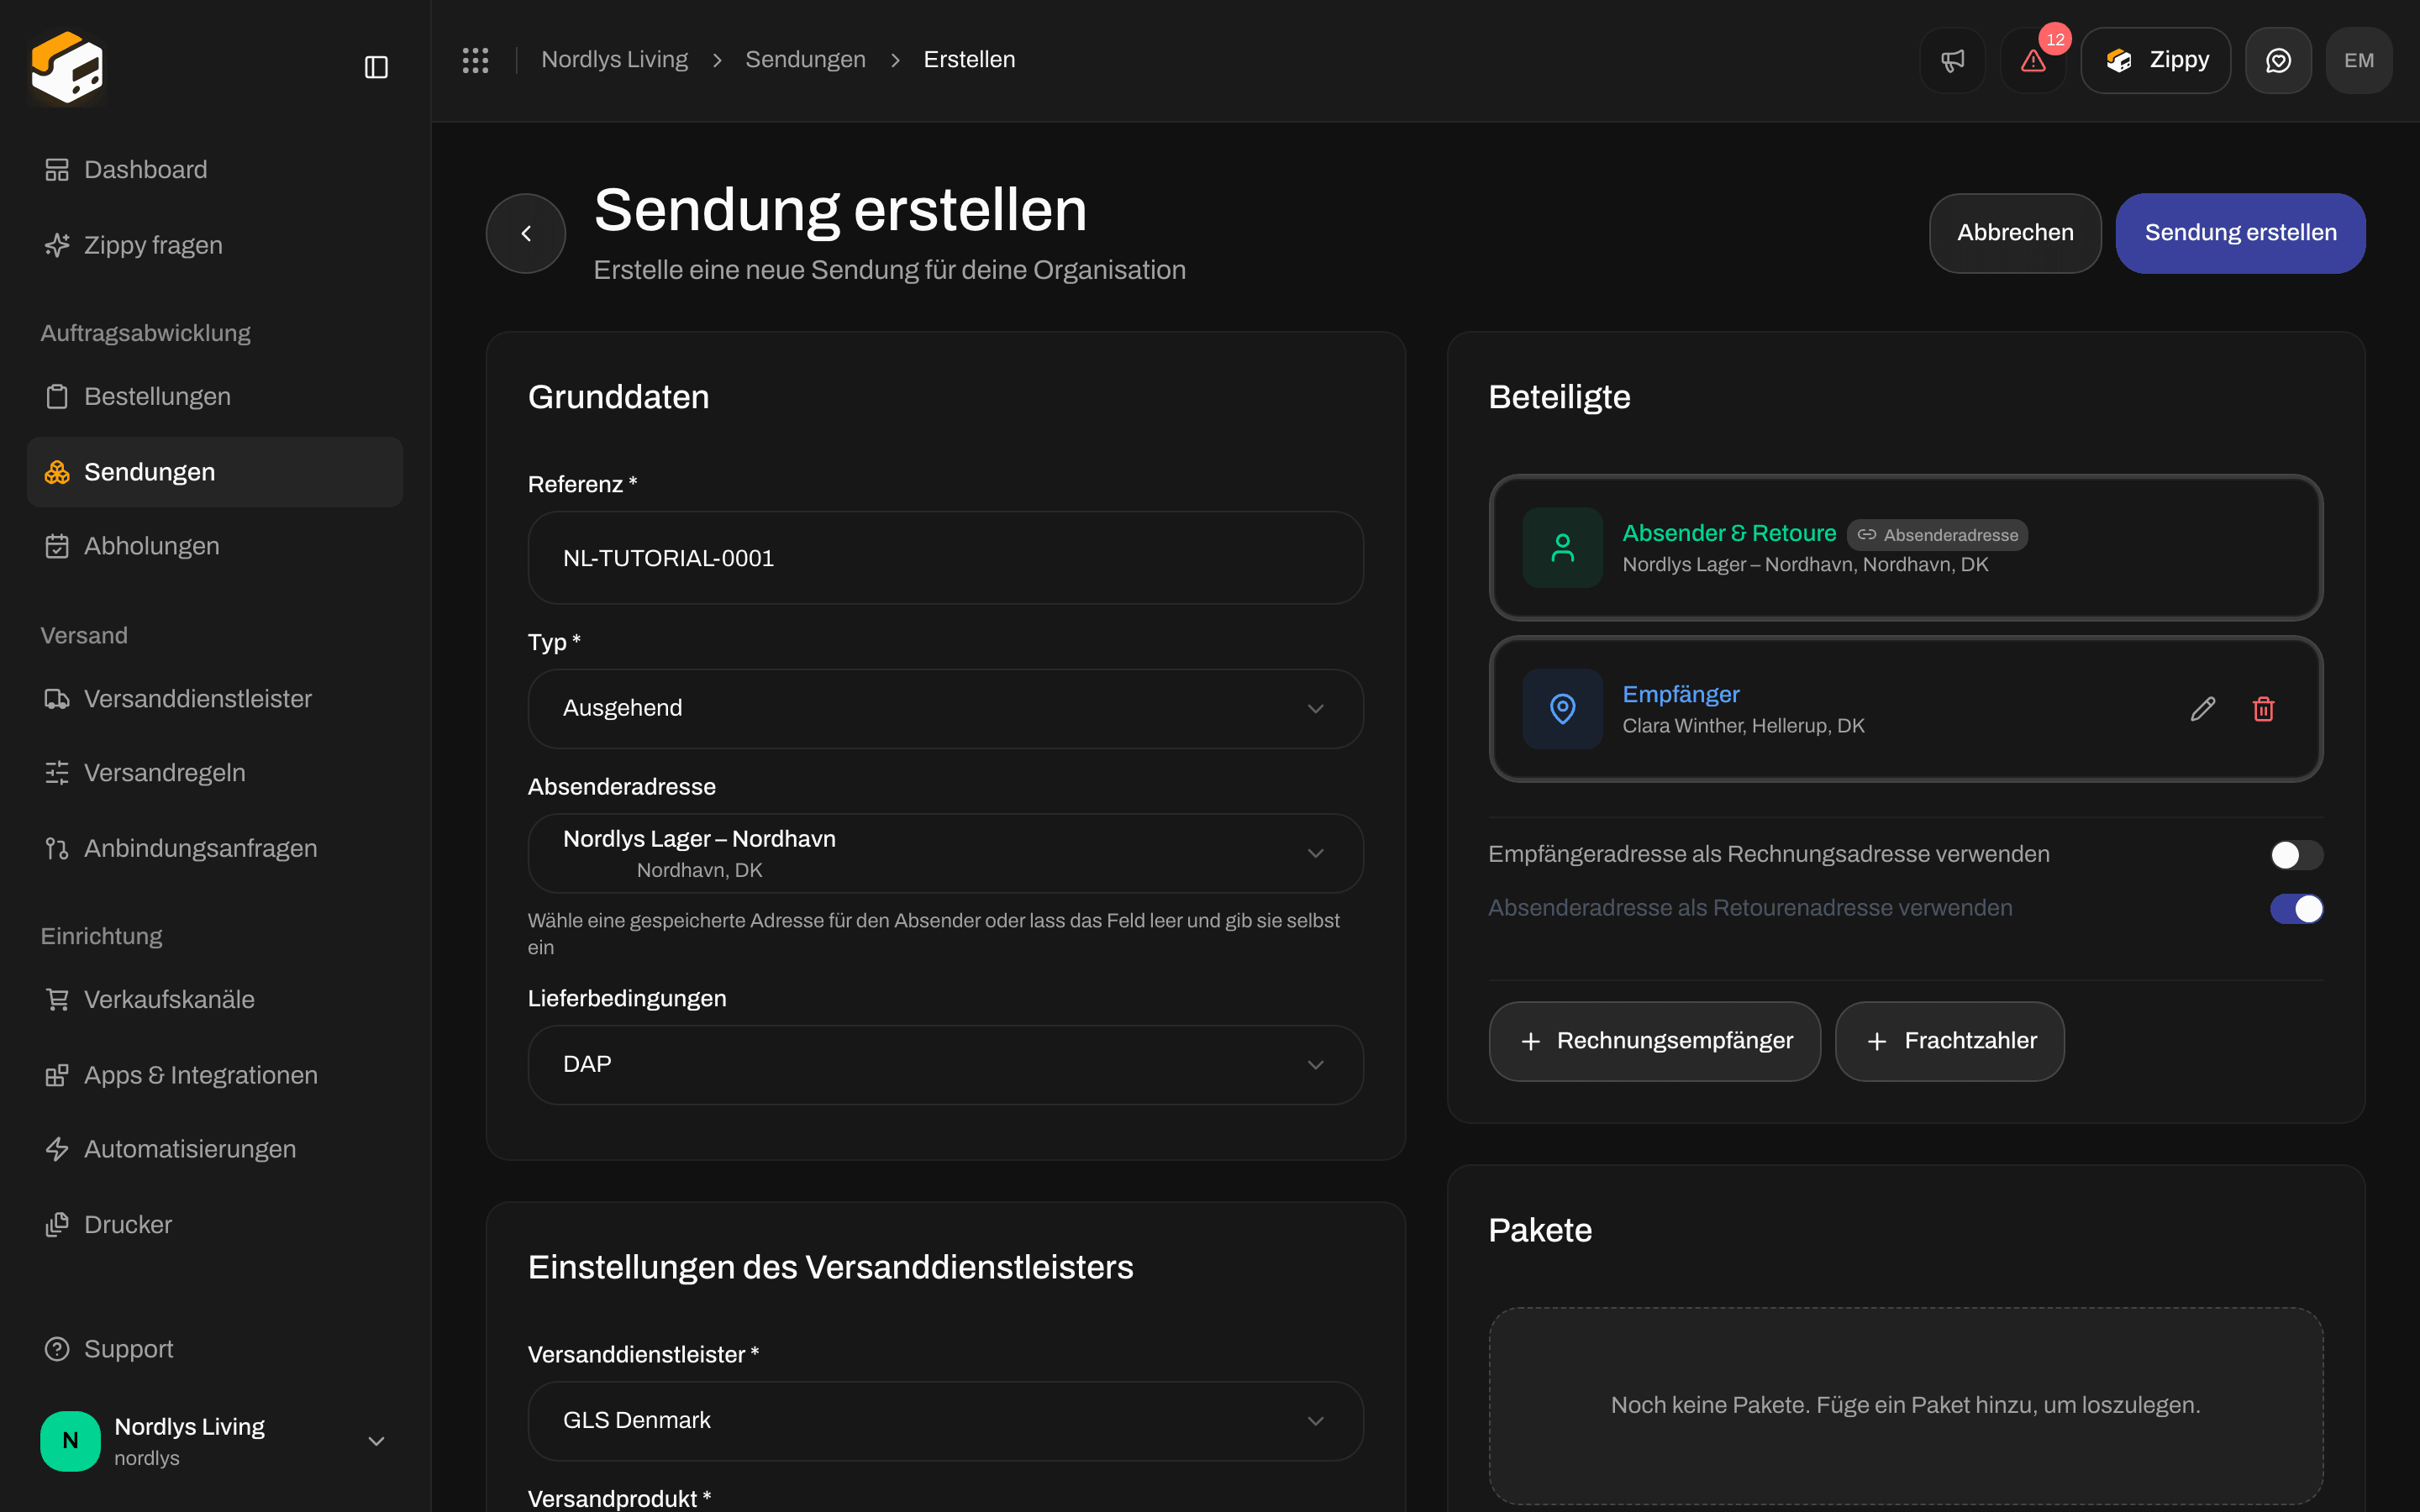Open Versanddienstleister sidebar item
This screenshot has height=1512, width=2420.
pyautogui.click(x=215, y=699)
